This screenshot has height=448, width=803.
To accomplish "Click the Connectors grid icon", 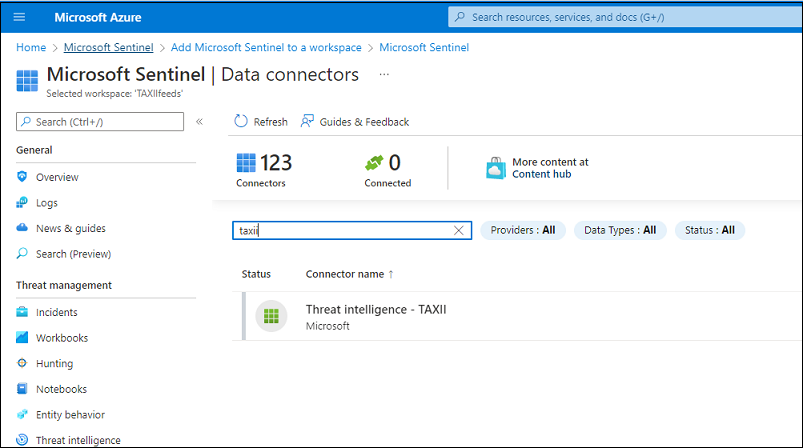I will point(246,163).
